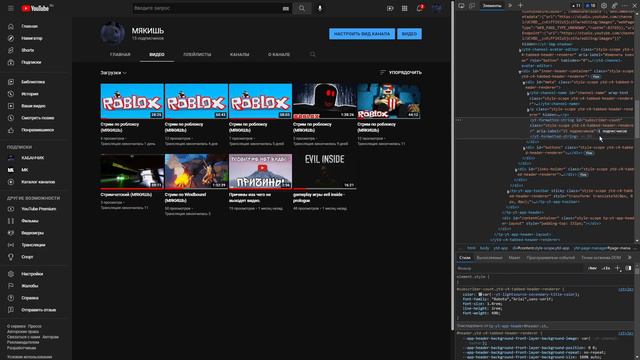The height and width of the screenshot is (360, 640).
Task: Toggle the .cls class editor button
Action: point(606,268)
